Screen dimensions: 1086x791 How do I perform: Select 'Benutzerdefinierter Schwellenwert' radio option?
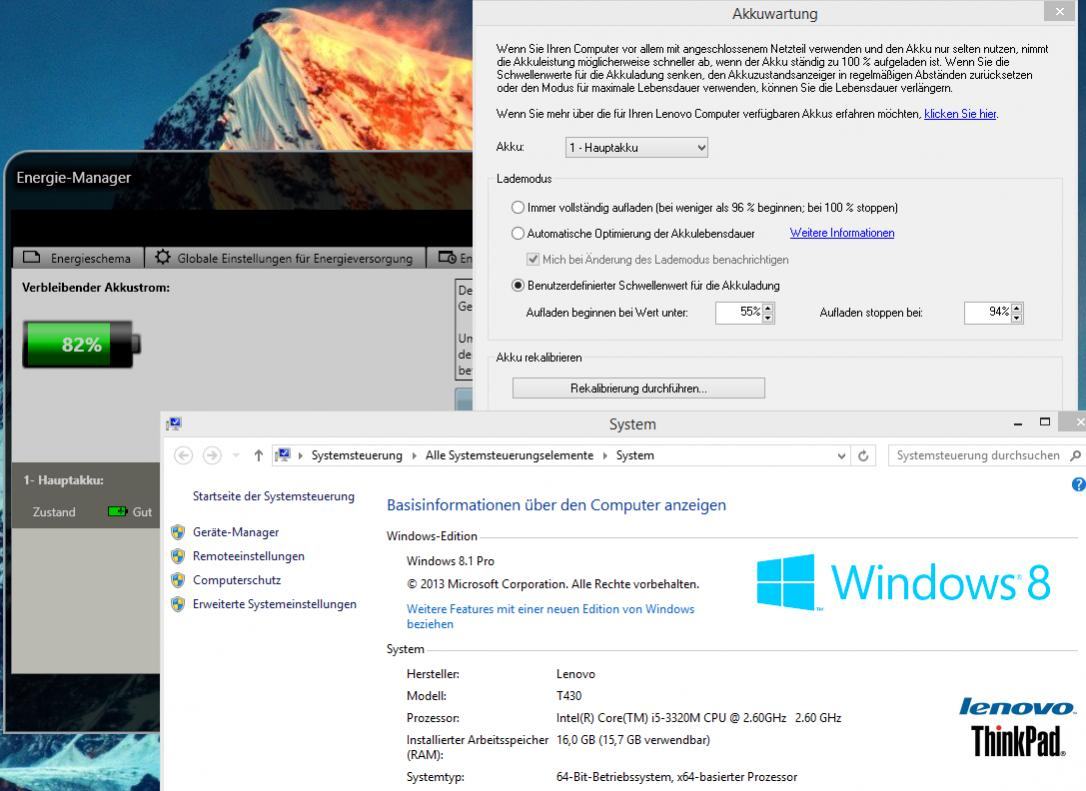tap(517, 285)
